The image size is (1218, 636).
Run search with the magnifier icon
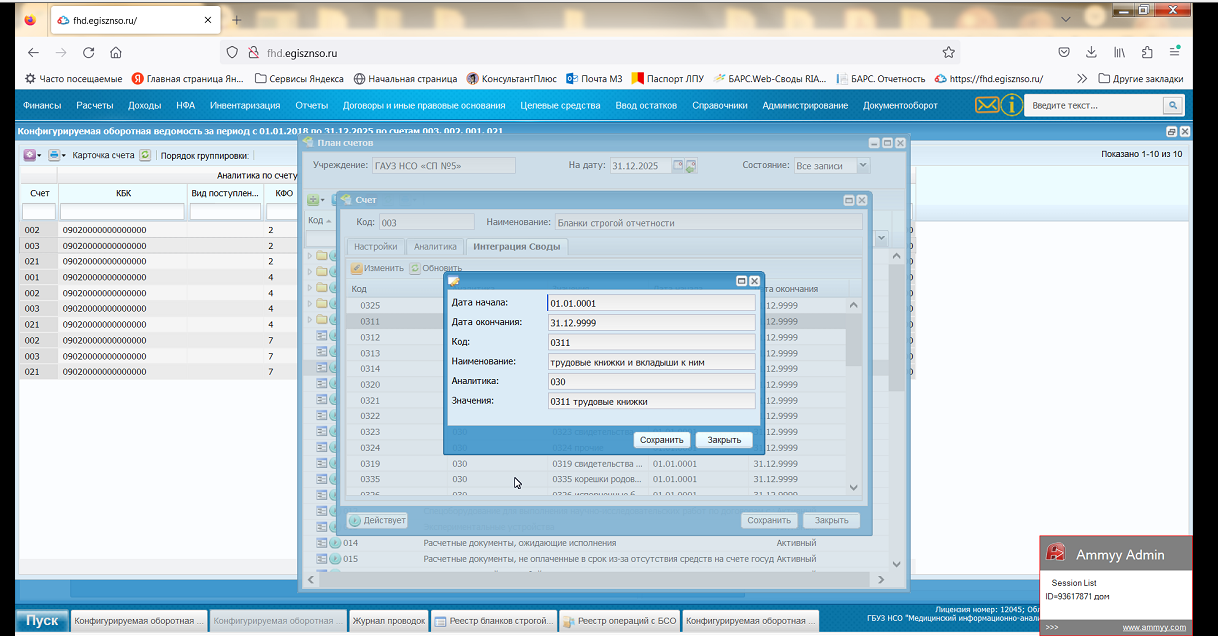click(x=1172, y=105)
